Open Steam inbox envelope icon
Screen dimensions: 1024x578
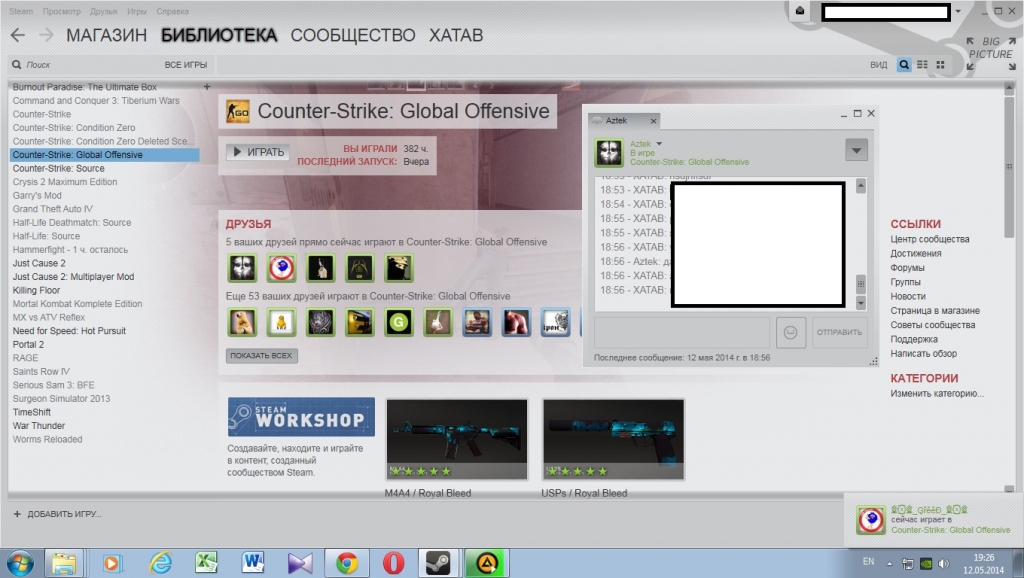pyautogui.click(x=800, y=11)
